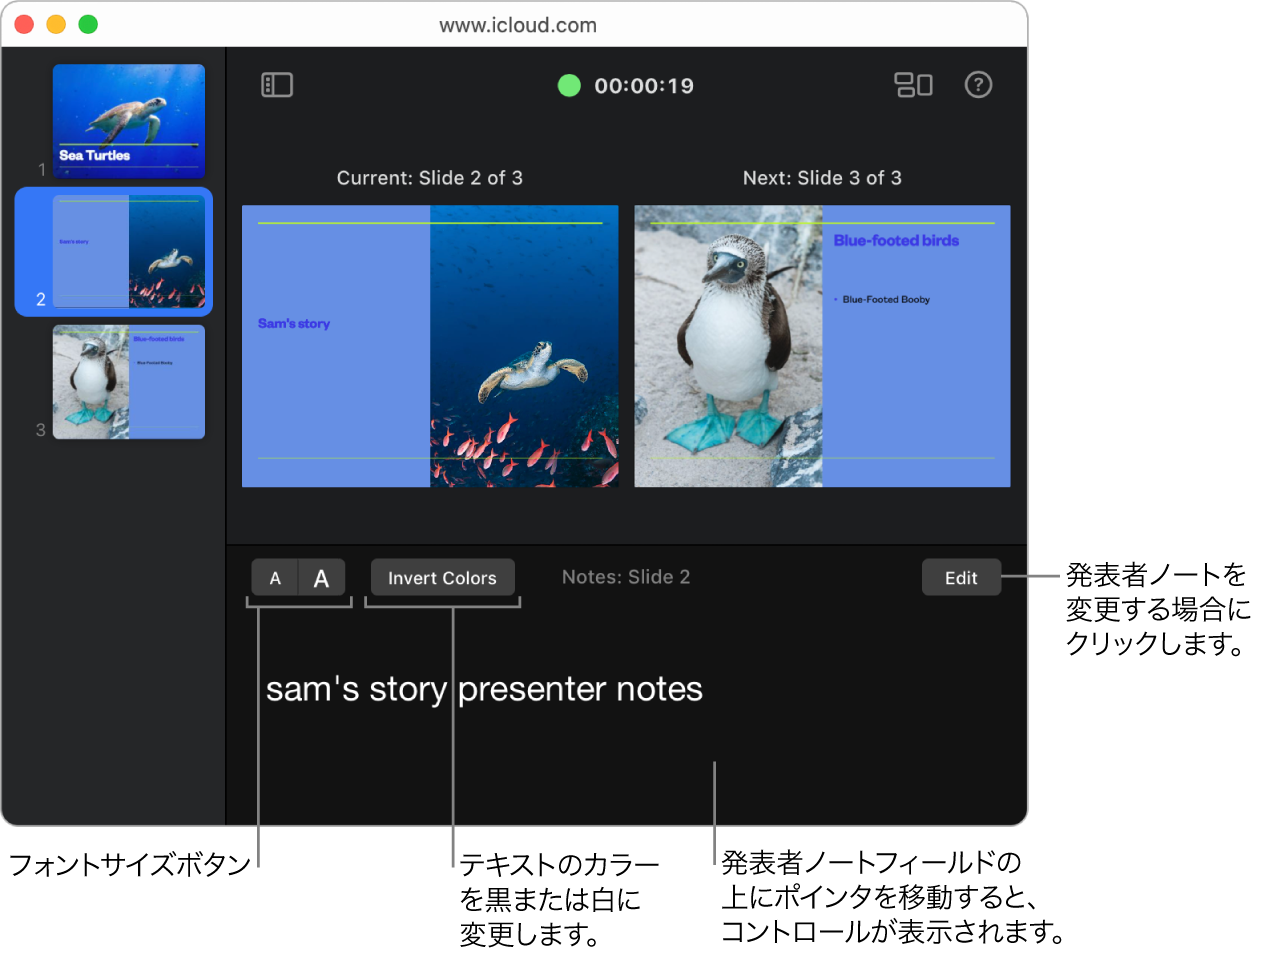Select the blue-footed bird slide 3 thumbnail
The height and width of the screenshot is (956, 1268).
(x=129, y=382)
